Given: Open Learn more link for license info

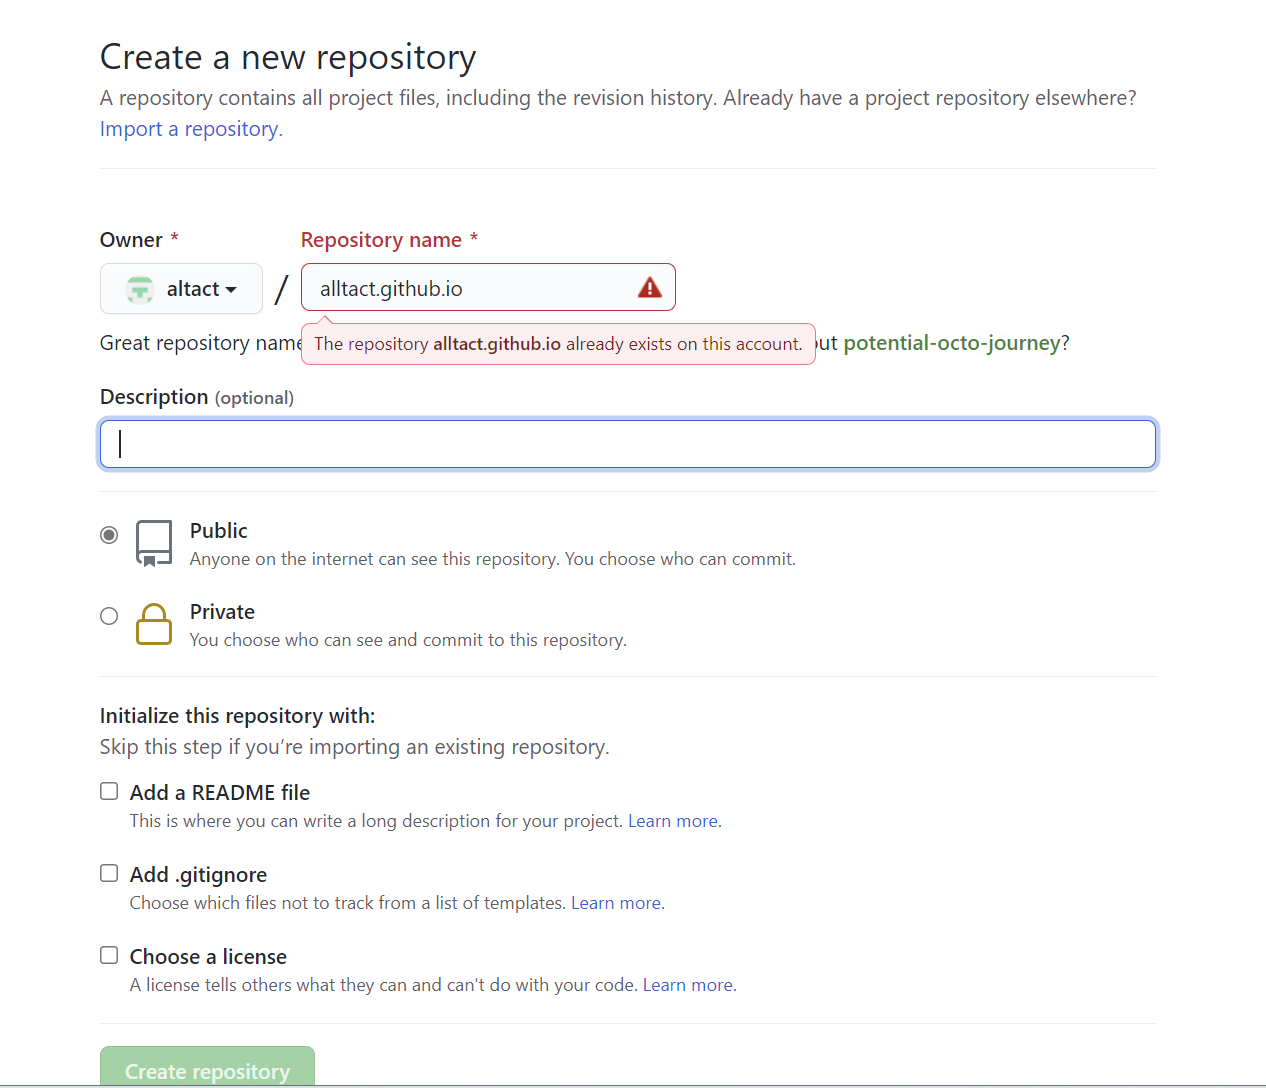Looking at the screenshot, I should tap(689, 985).
